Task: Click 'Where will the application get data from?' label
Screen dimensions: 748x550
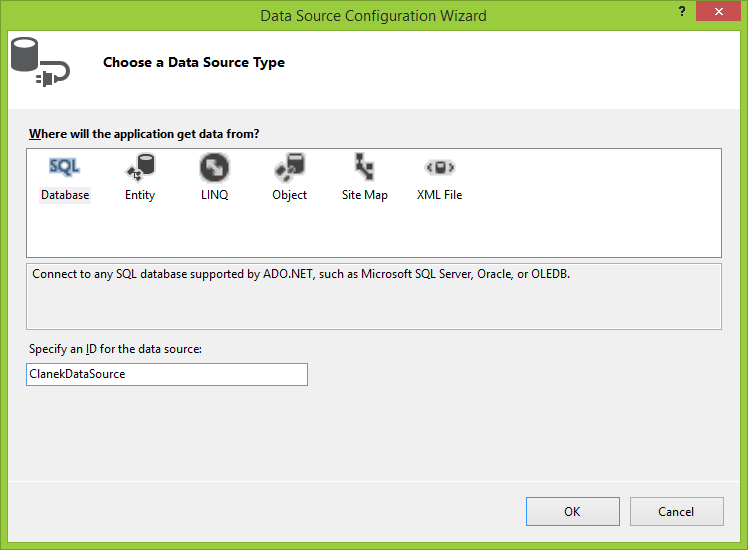Action: click(144, 134)
